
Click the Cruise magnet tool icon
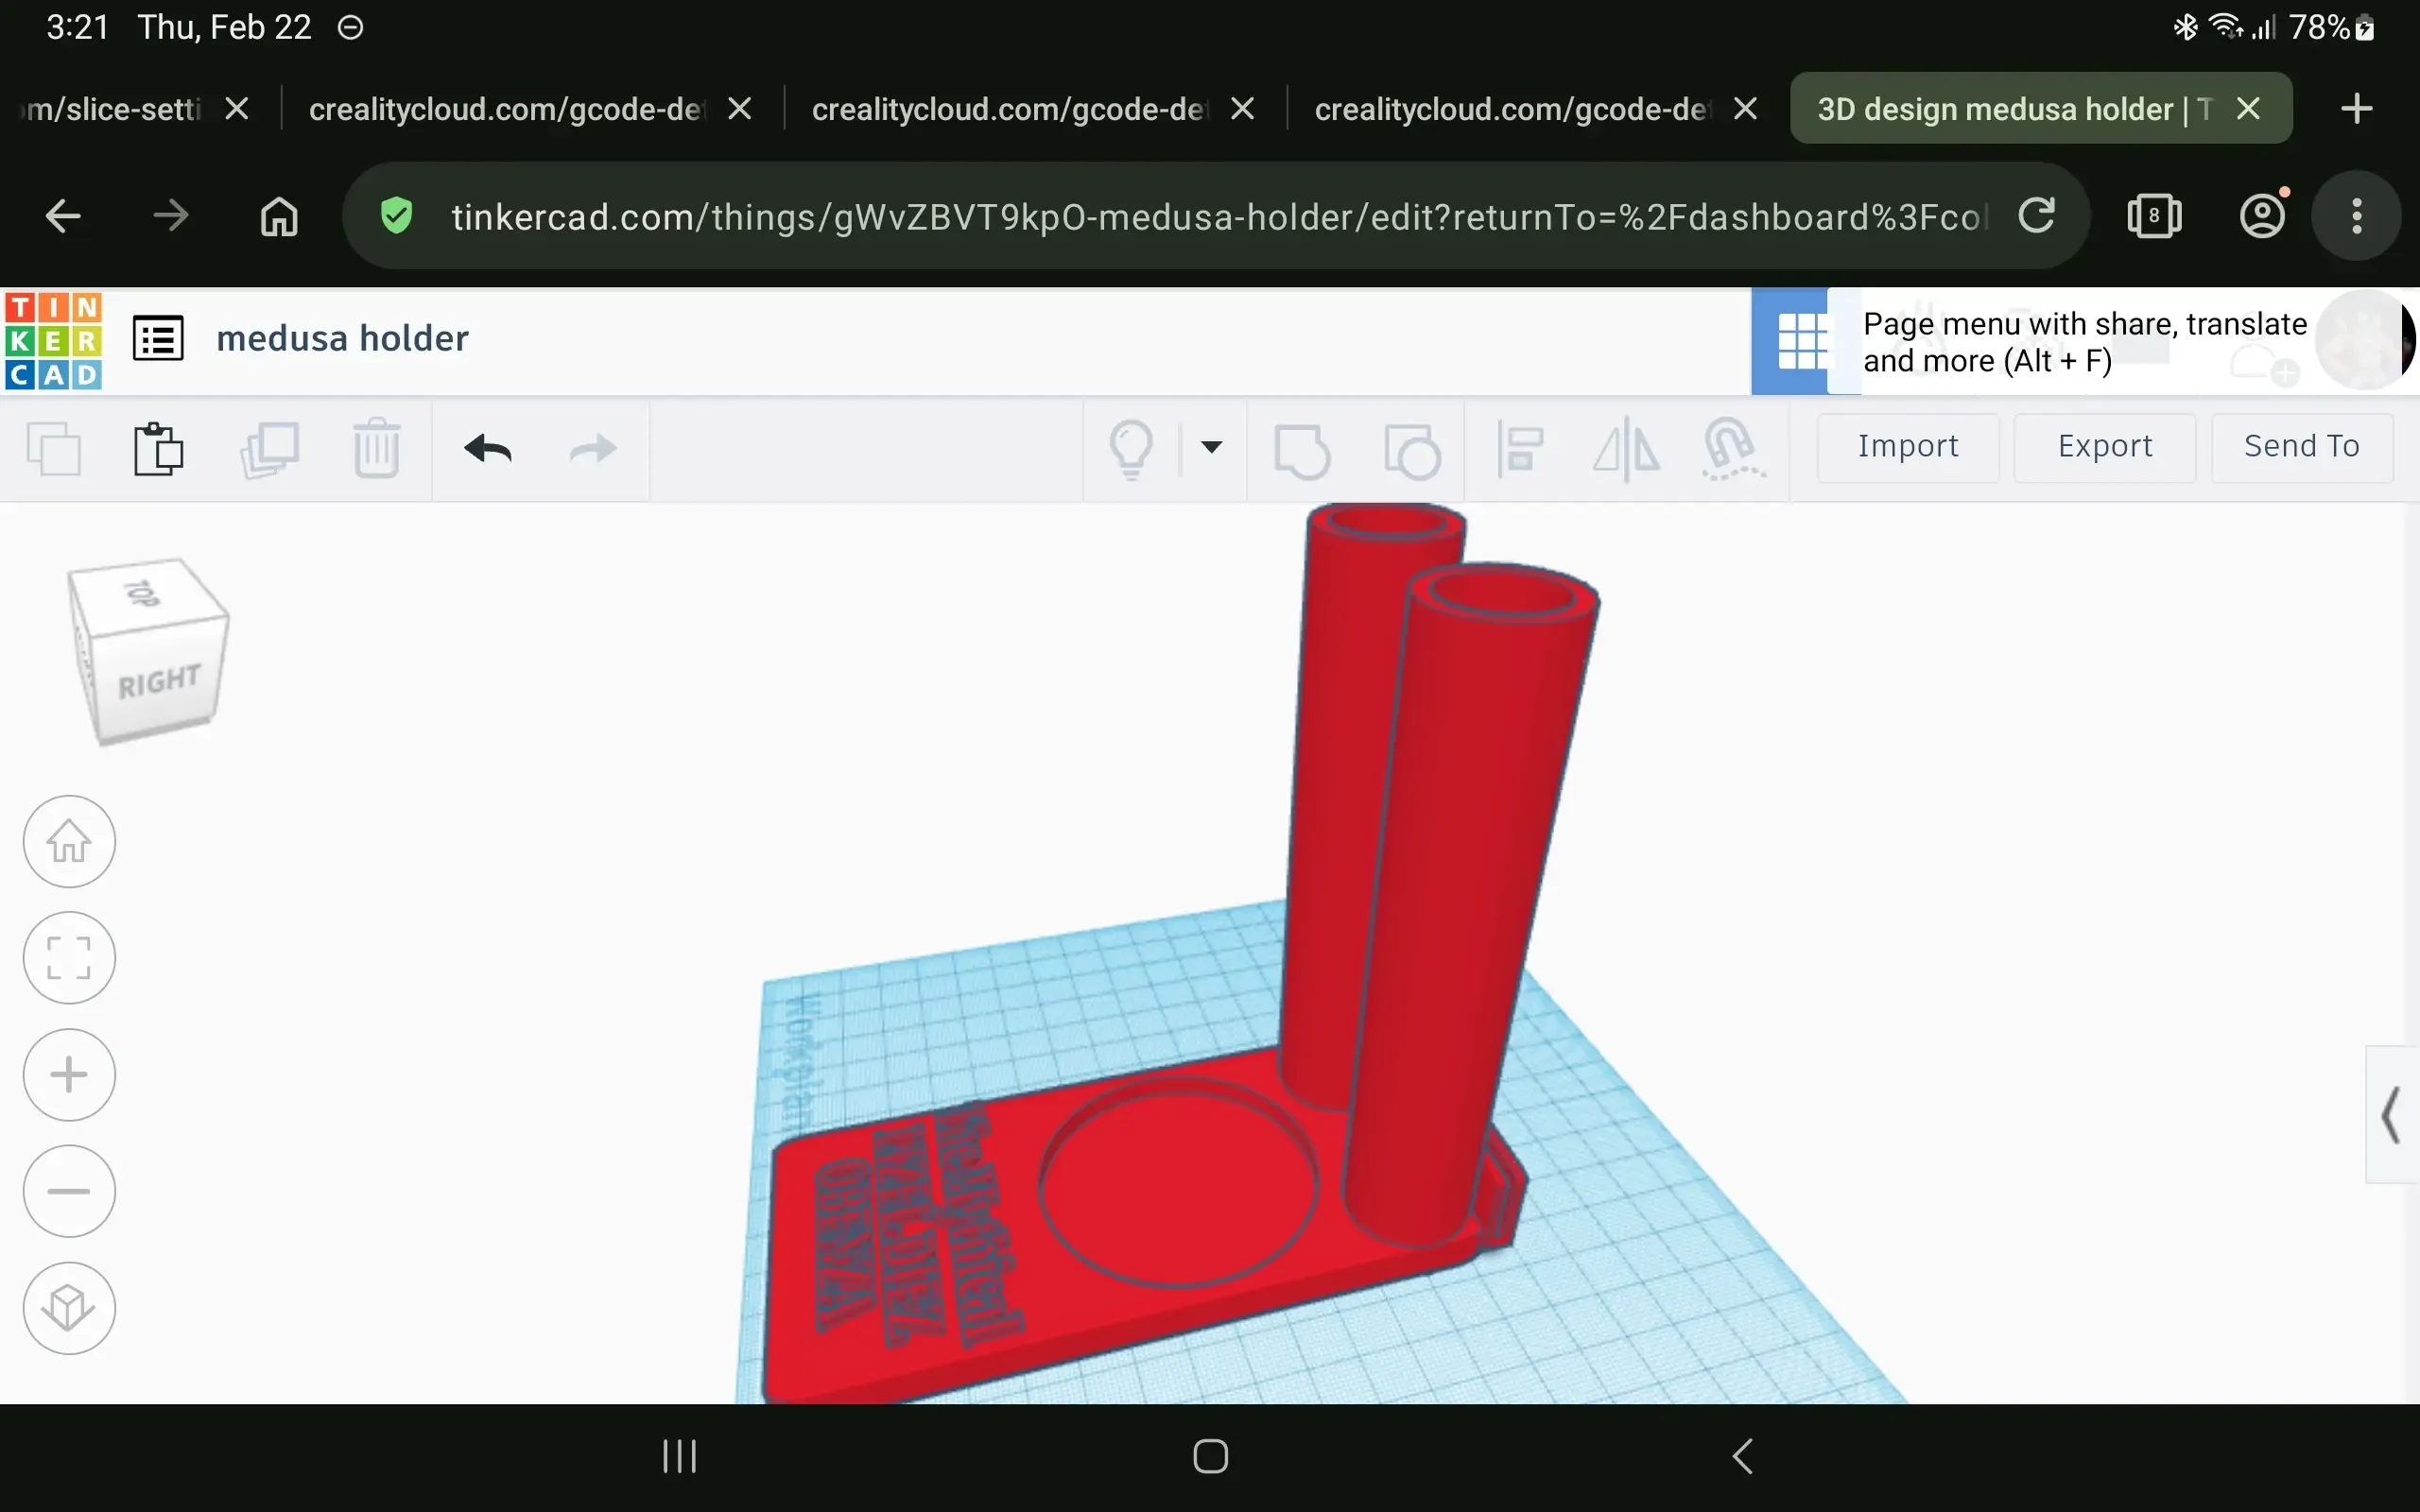[1732, 449]
